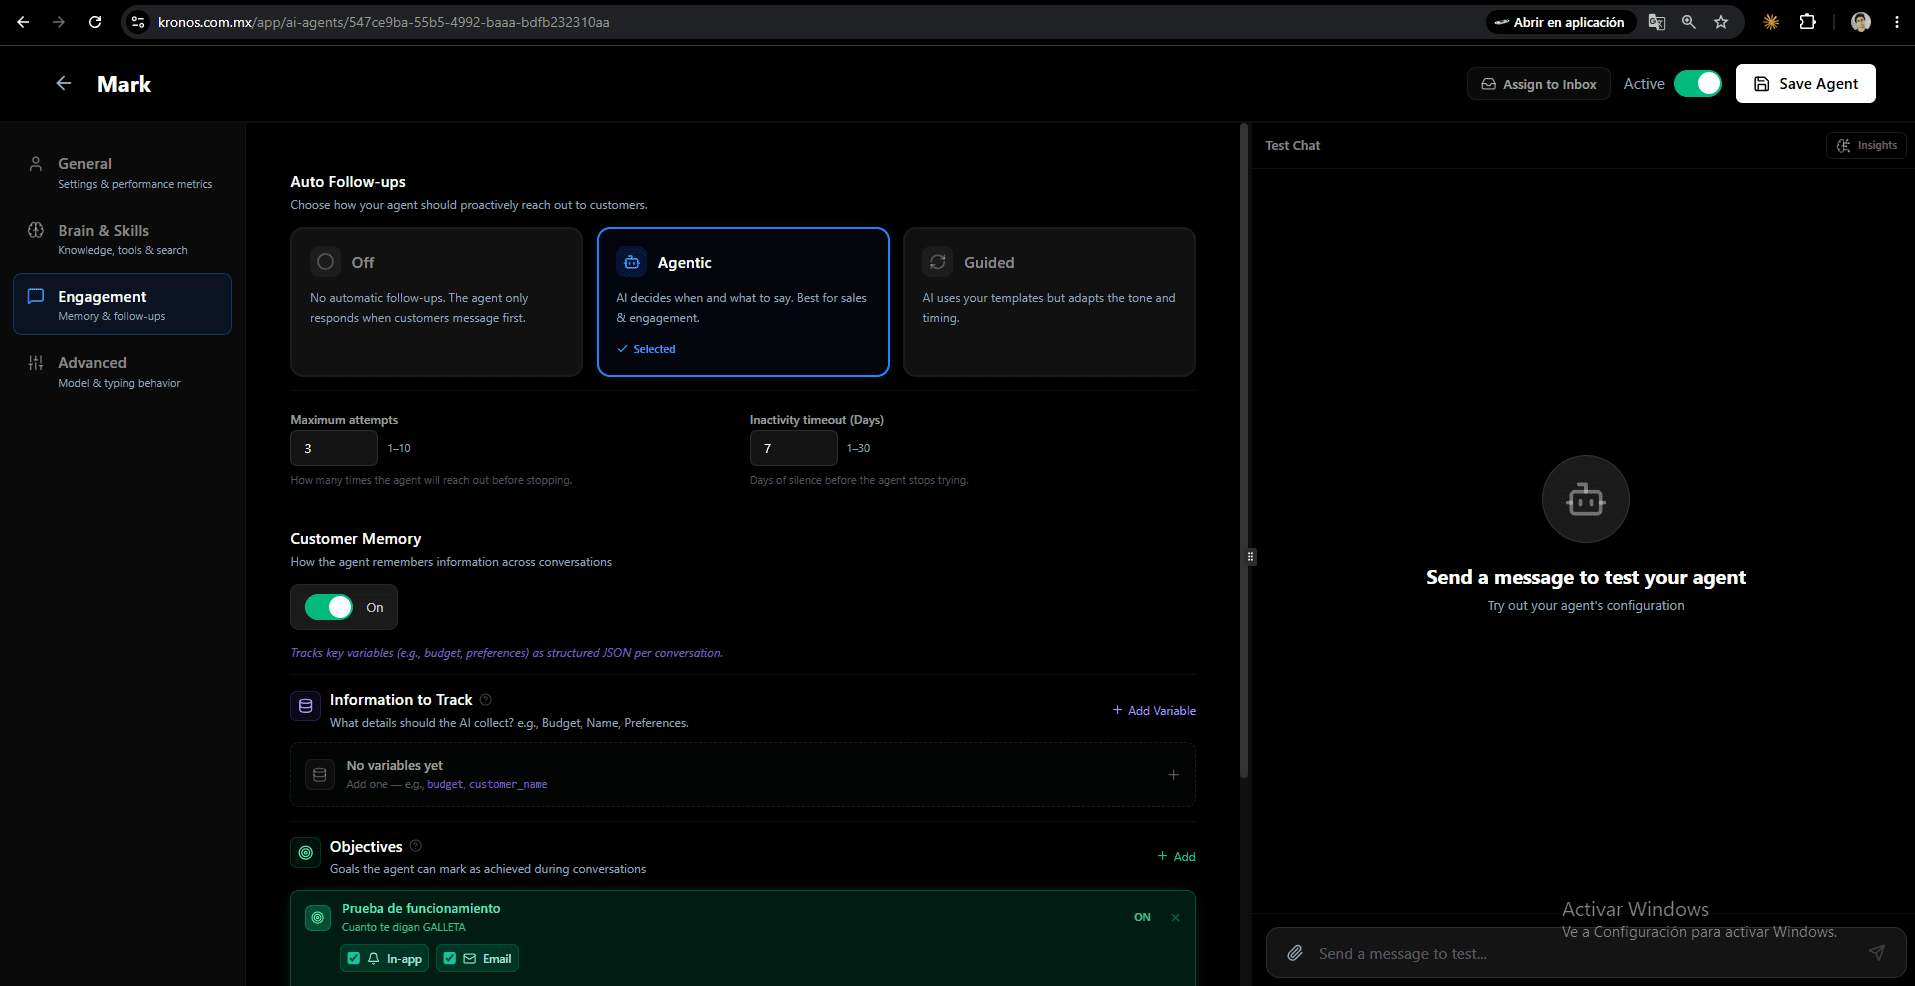Click the browser address bar URL
This screenshot has height=986, width=1915.
coord(384,22)
